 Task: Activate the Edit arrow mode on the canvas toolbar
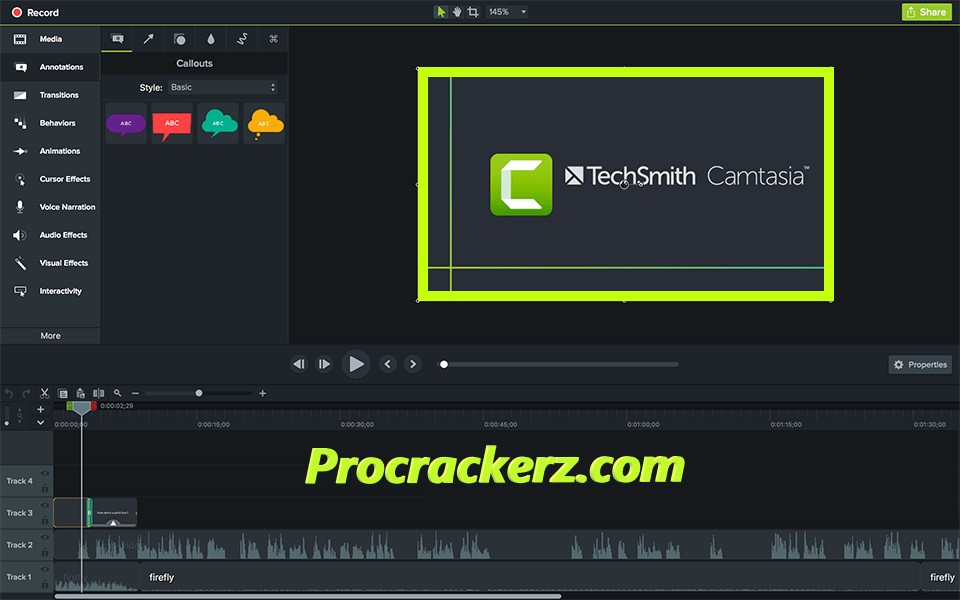pos(441,12)
